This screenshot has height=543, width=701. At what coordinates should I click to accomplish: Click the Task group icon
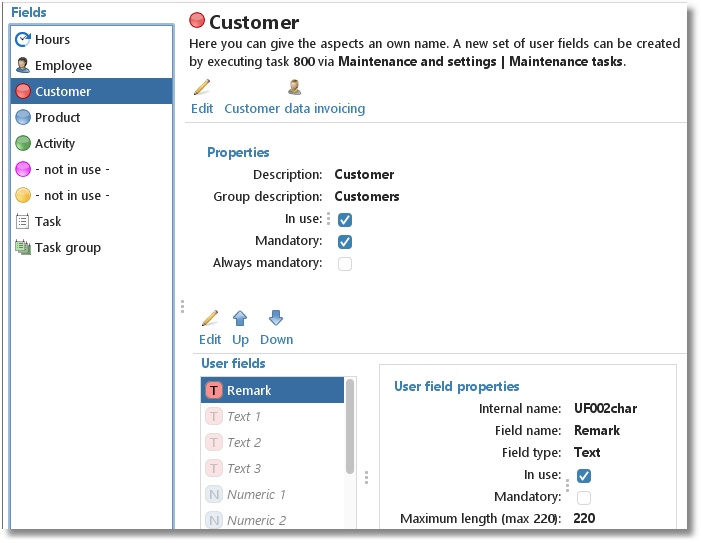[23, 247]
